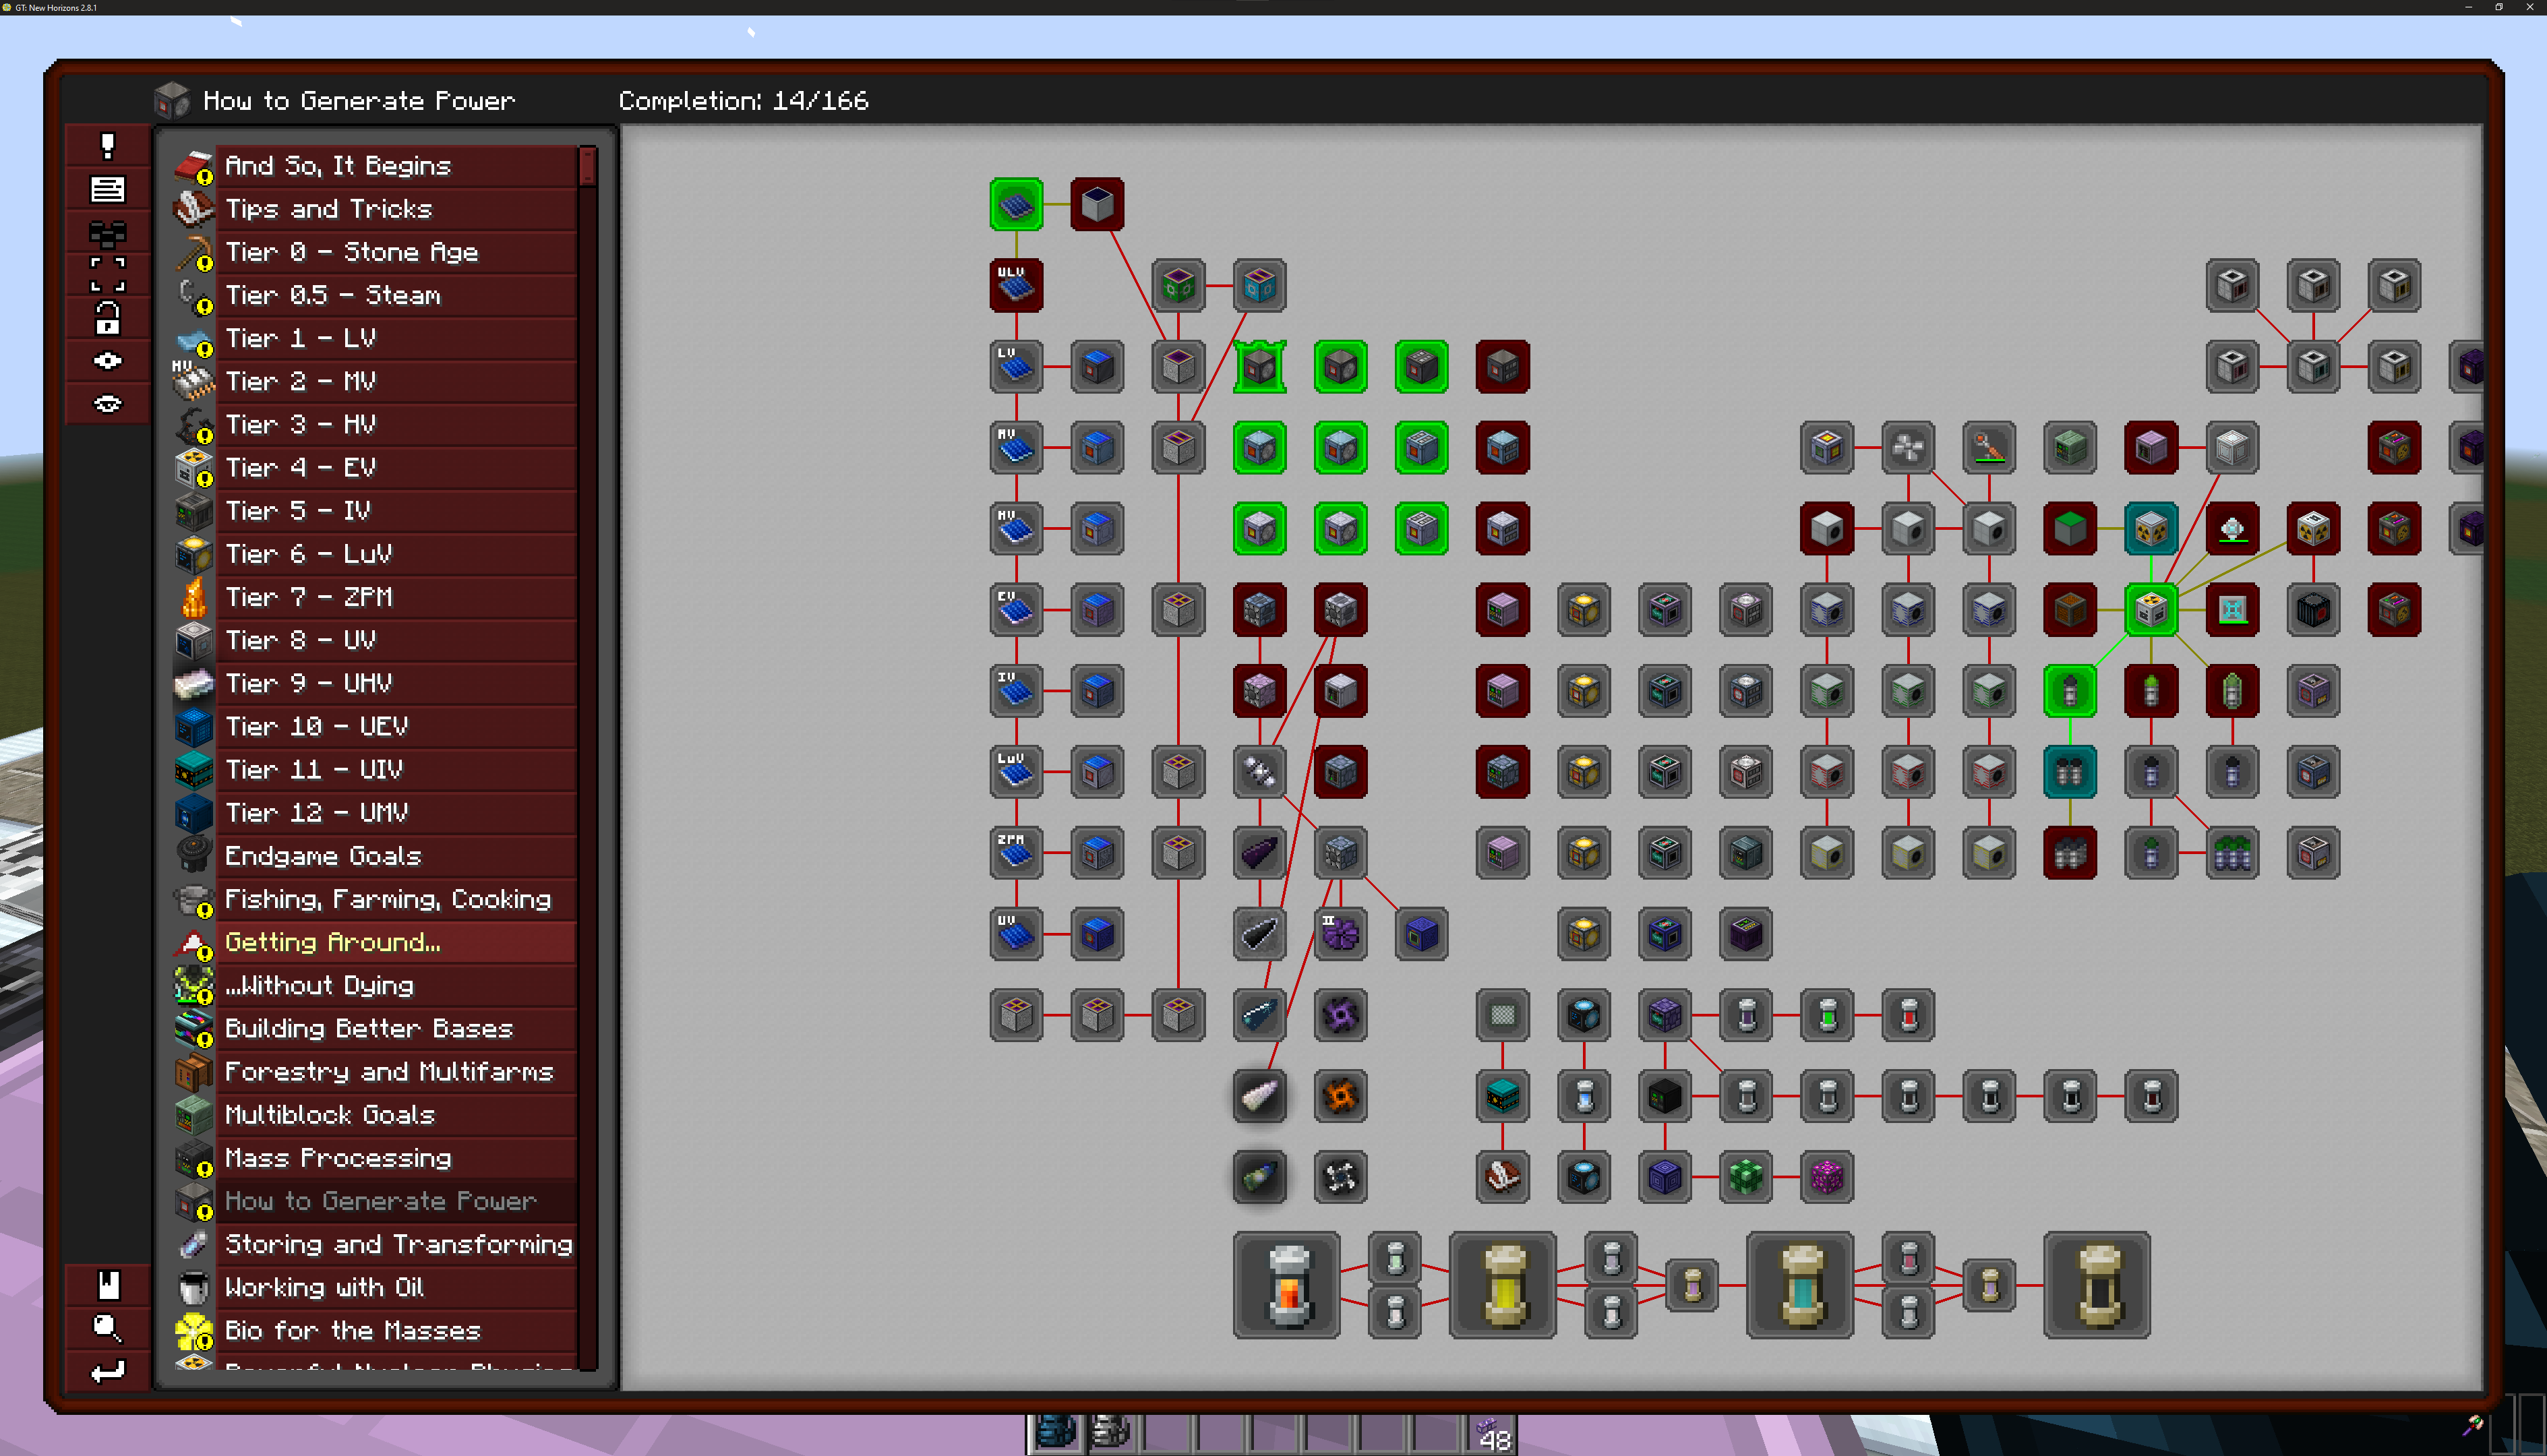Click the fullscreen corner brackets icon
The width and height of the screenshot is (2547, 1456).
pyautogui.click(x=108, y=274)
